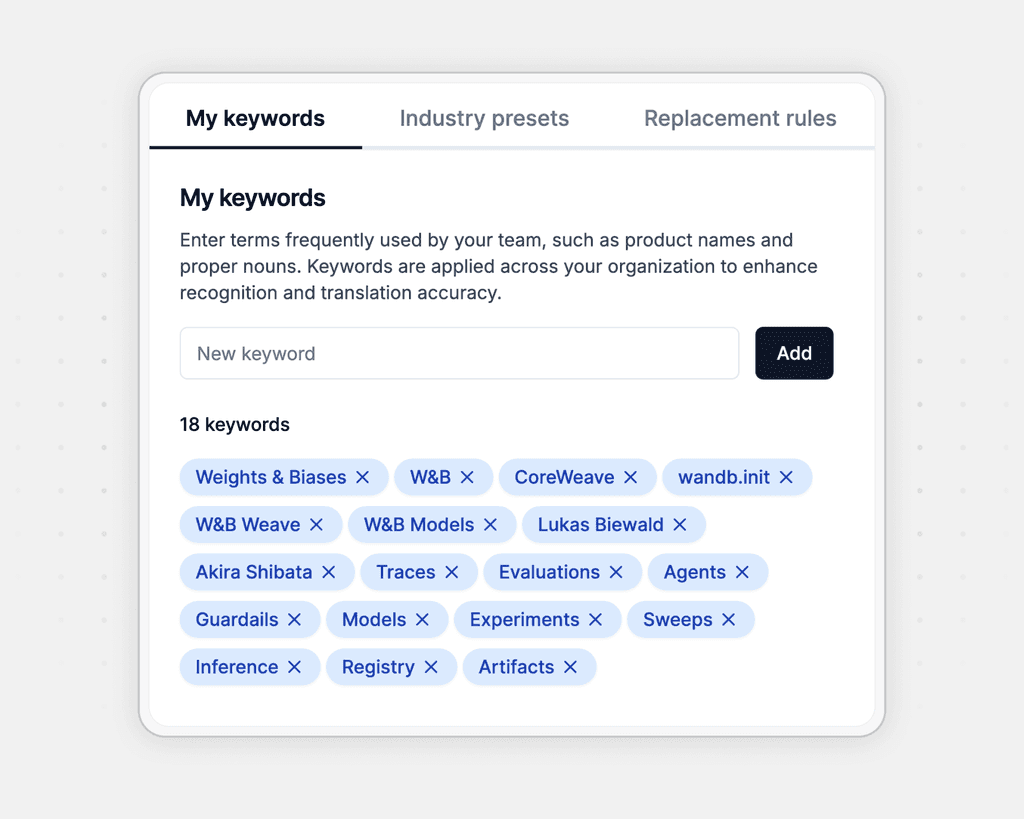Delete the Experiments keyword
The height and width of the screenshot is (819, 1024).
596,620
